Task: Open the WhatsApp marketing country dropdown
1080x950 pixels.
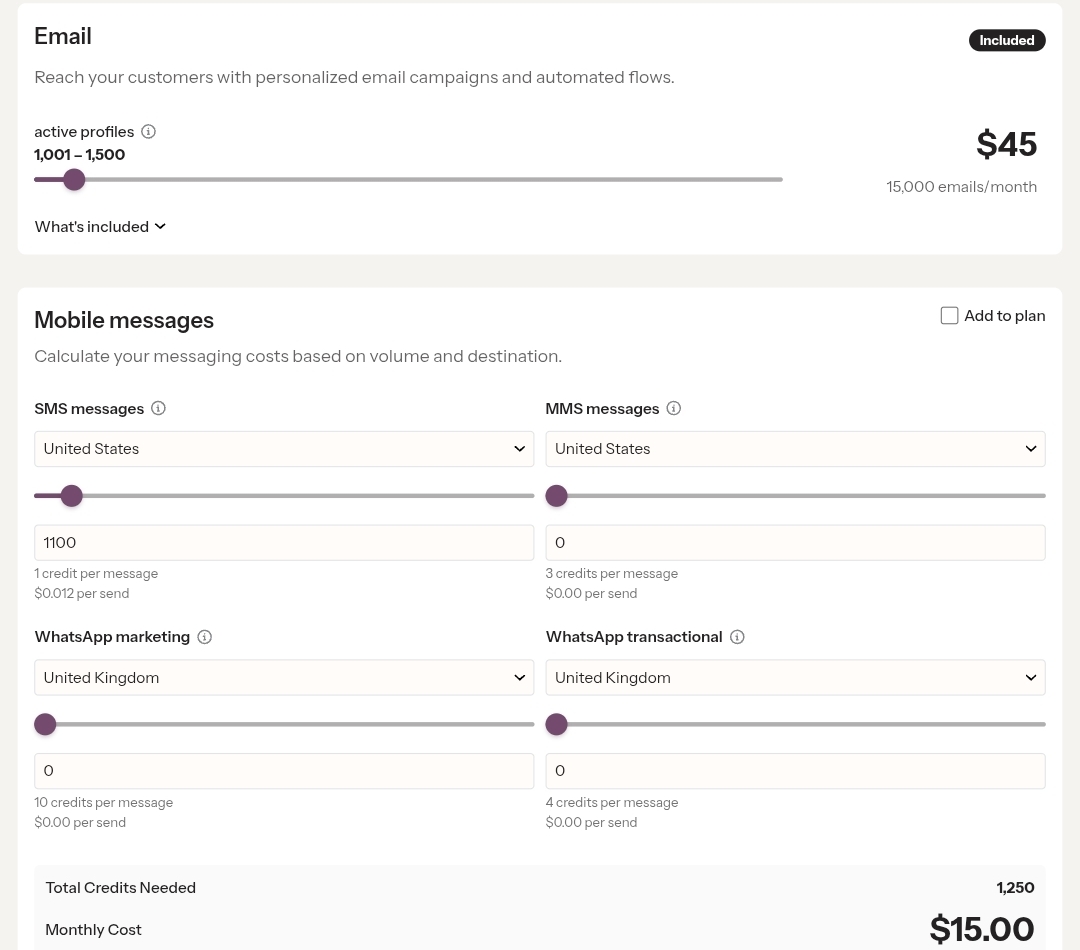Action: (284, 677)
